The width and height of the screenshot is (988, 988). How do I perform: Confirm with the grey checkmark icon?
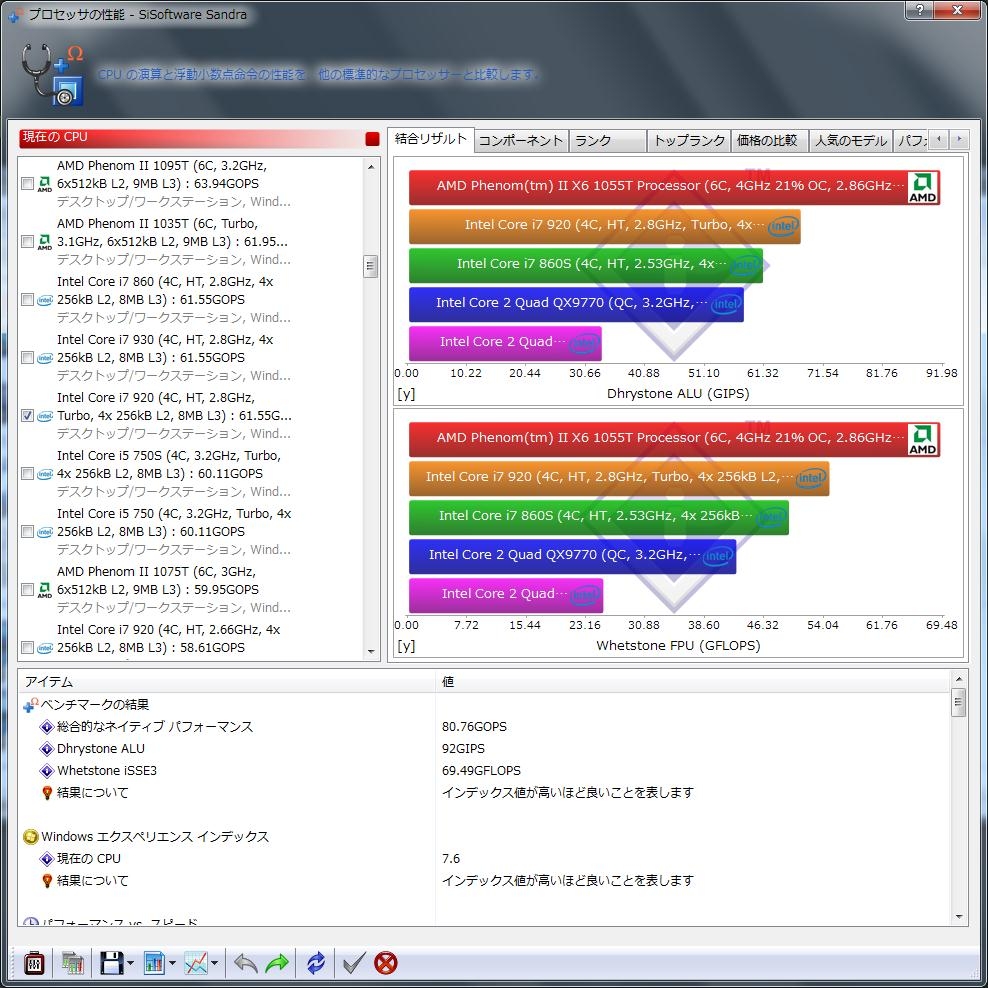tap(353, 963)
